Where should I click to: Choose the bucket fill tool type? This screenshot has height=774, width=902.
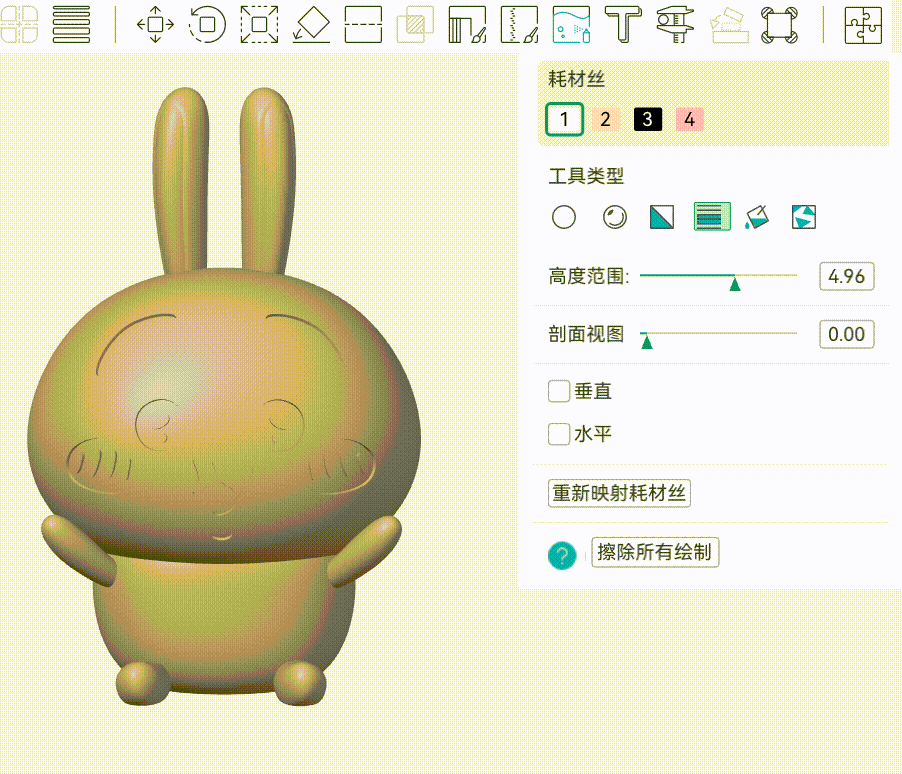[756, 217]
